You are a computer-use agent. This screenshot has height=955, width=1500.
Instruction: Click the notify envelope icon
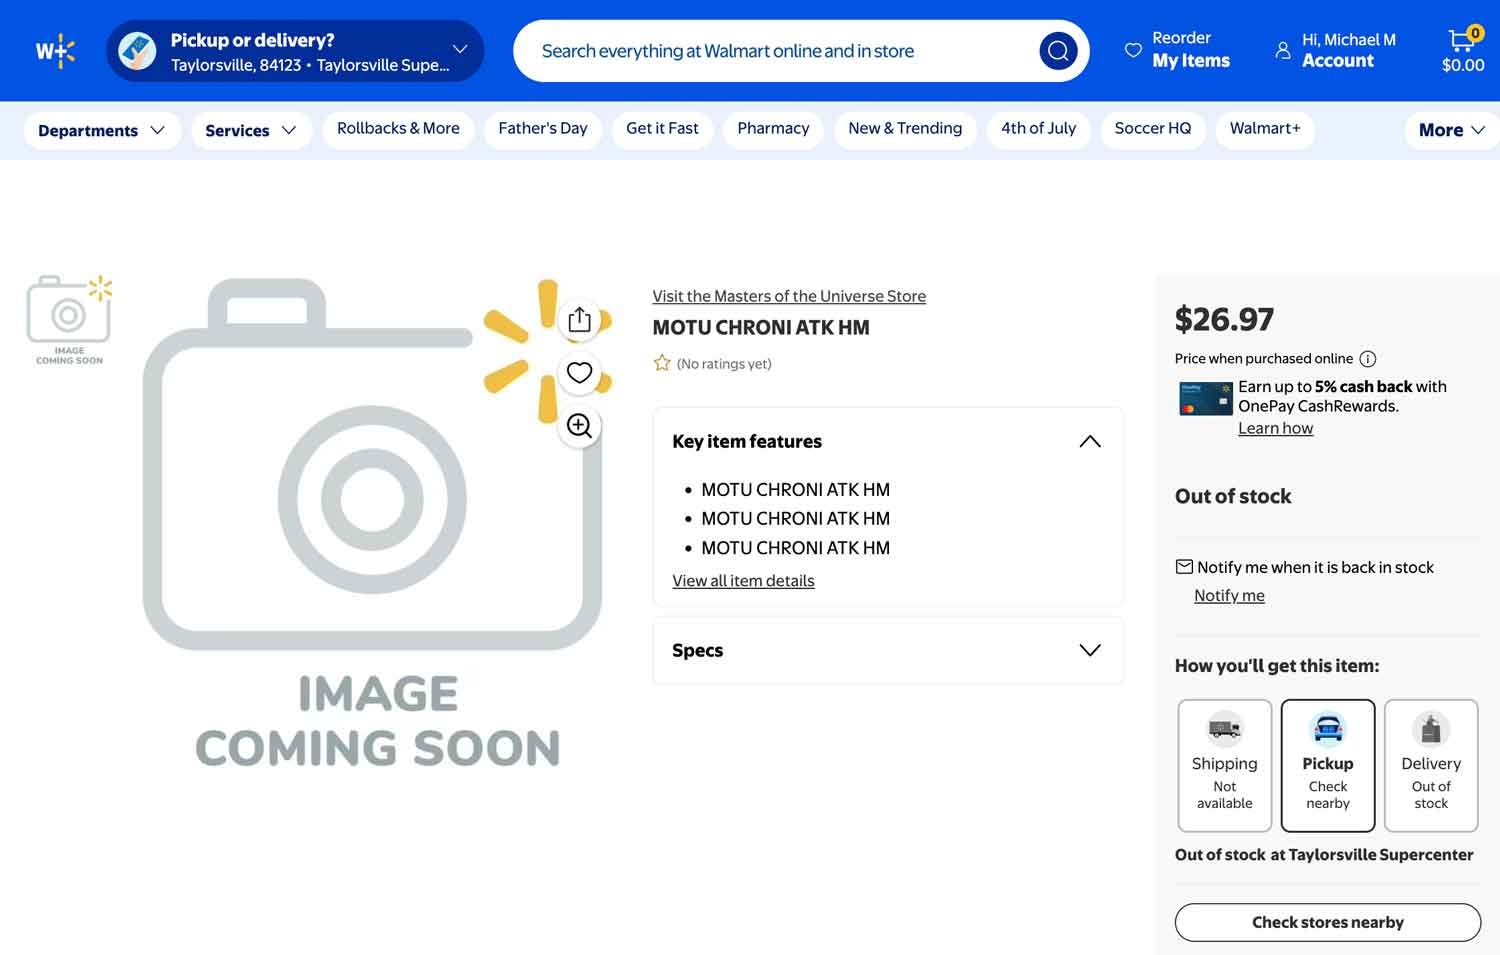pos(1184,567)
